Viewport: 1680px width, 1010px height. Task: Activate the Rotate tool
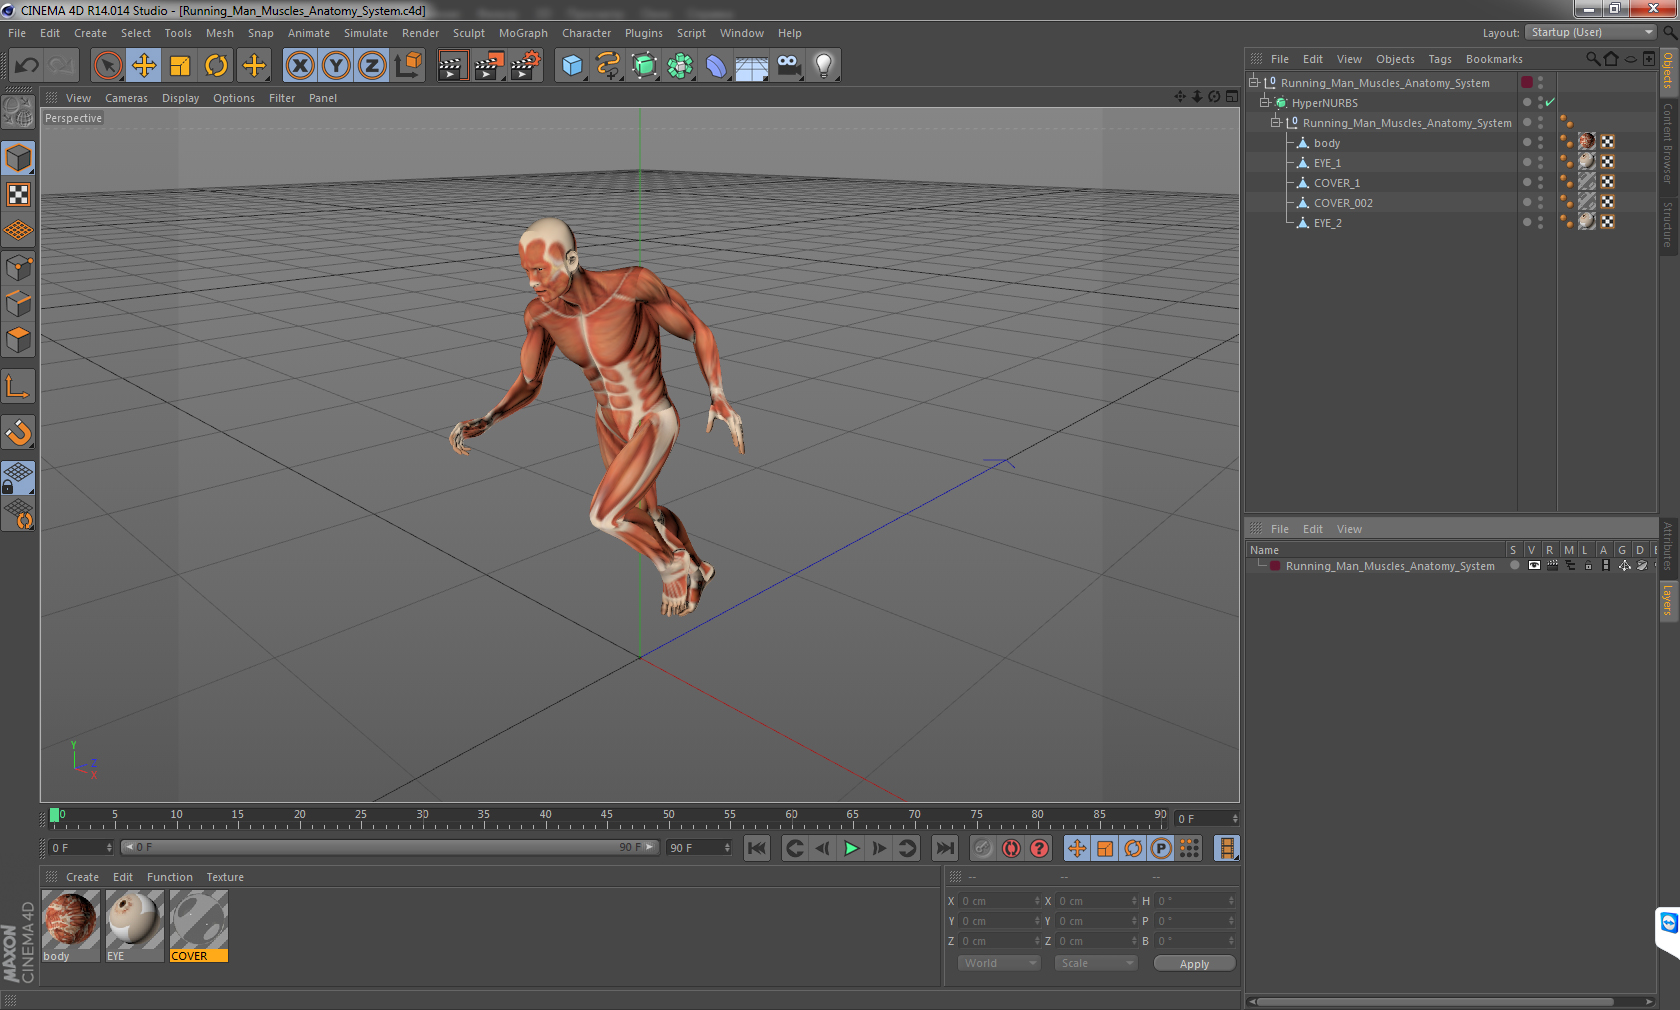coord(216,66)
